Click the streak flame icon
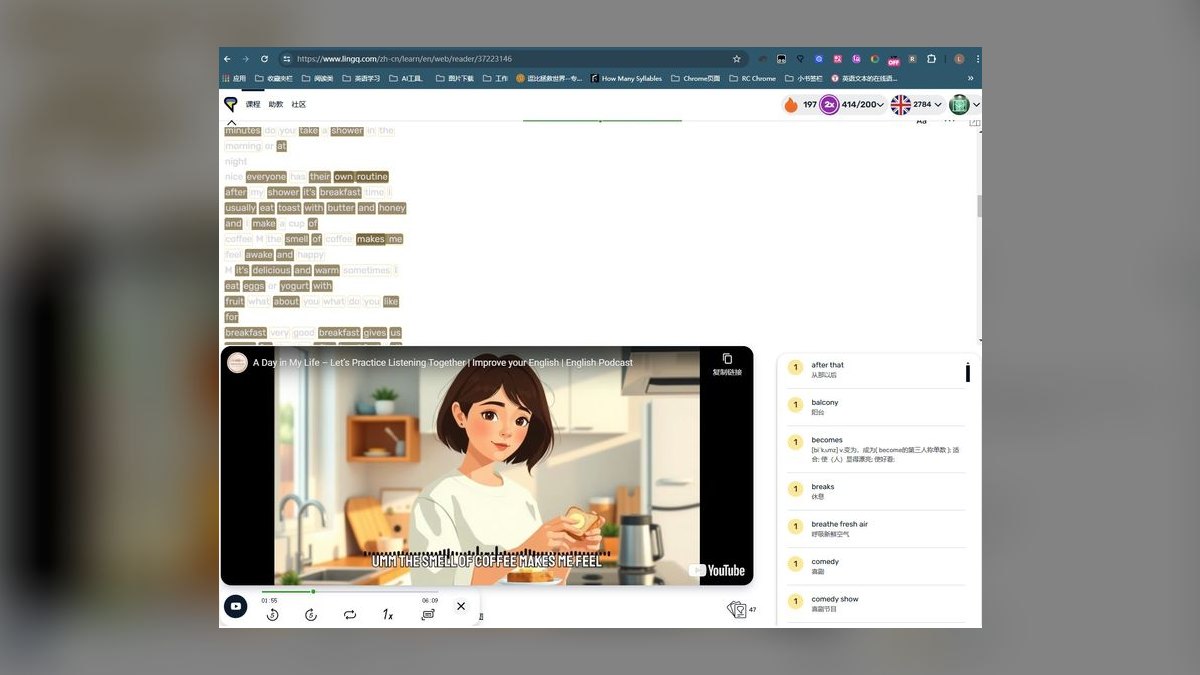This screenshot has width=1200, height=675. tap(791, 104)
